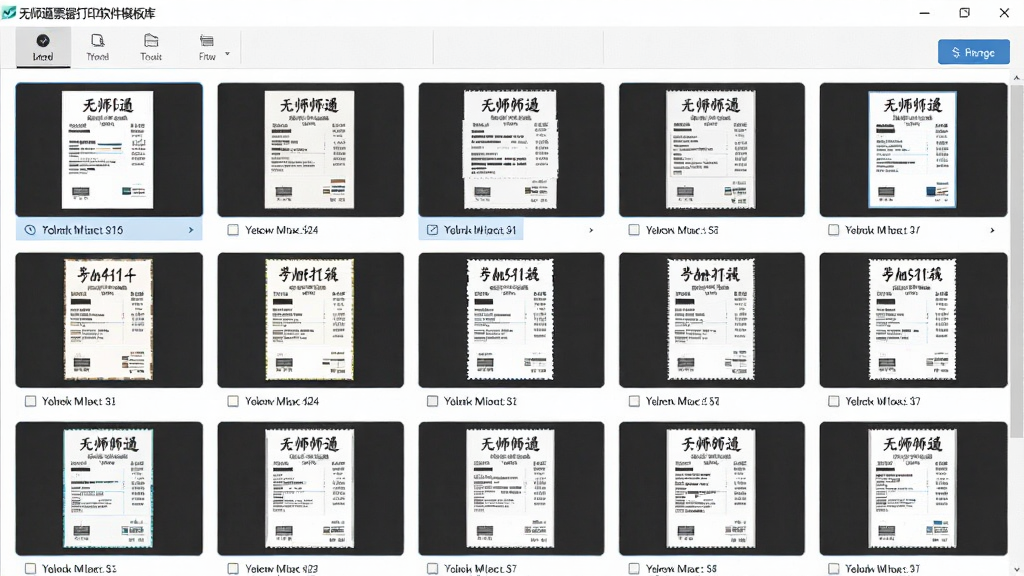Click the highlighted "Yolmk Mlact 916" label text
This screenshot has height=576, width=1024.
coord(82,230)
